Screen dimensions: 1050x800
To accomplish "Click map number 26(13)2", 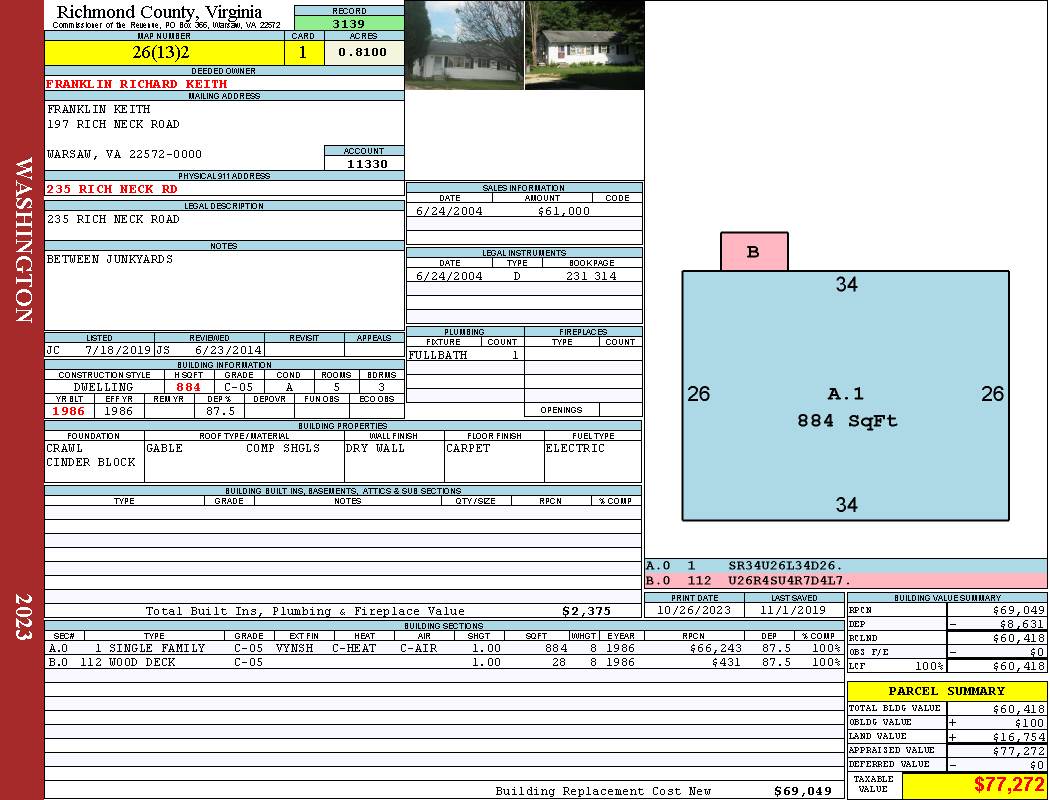I will click(161, 52).
